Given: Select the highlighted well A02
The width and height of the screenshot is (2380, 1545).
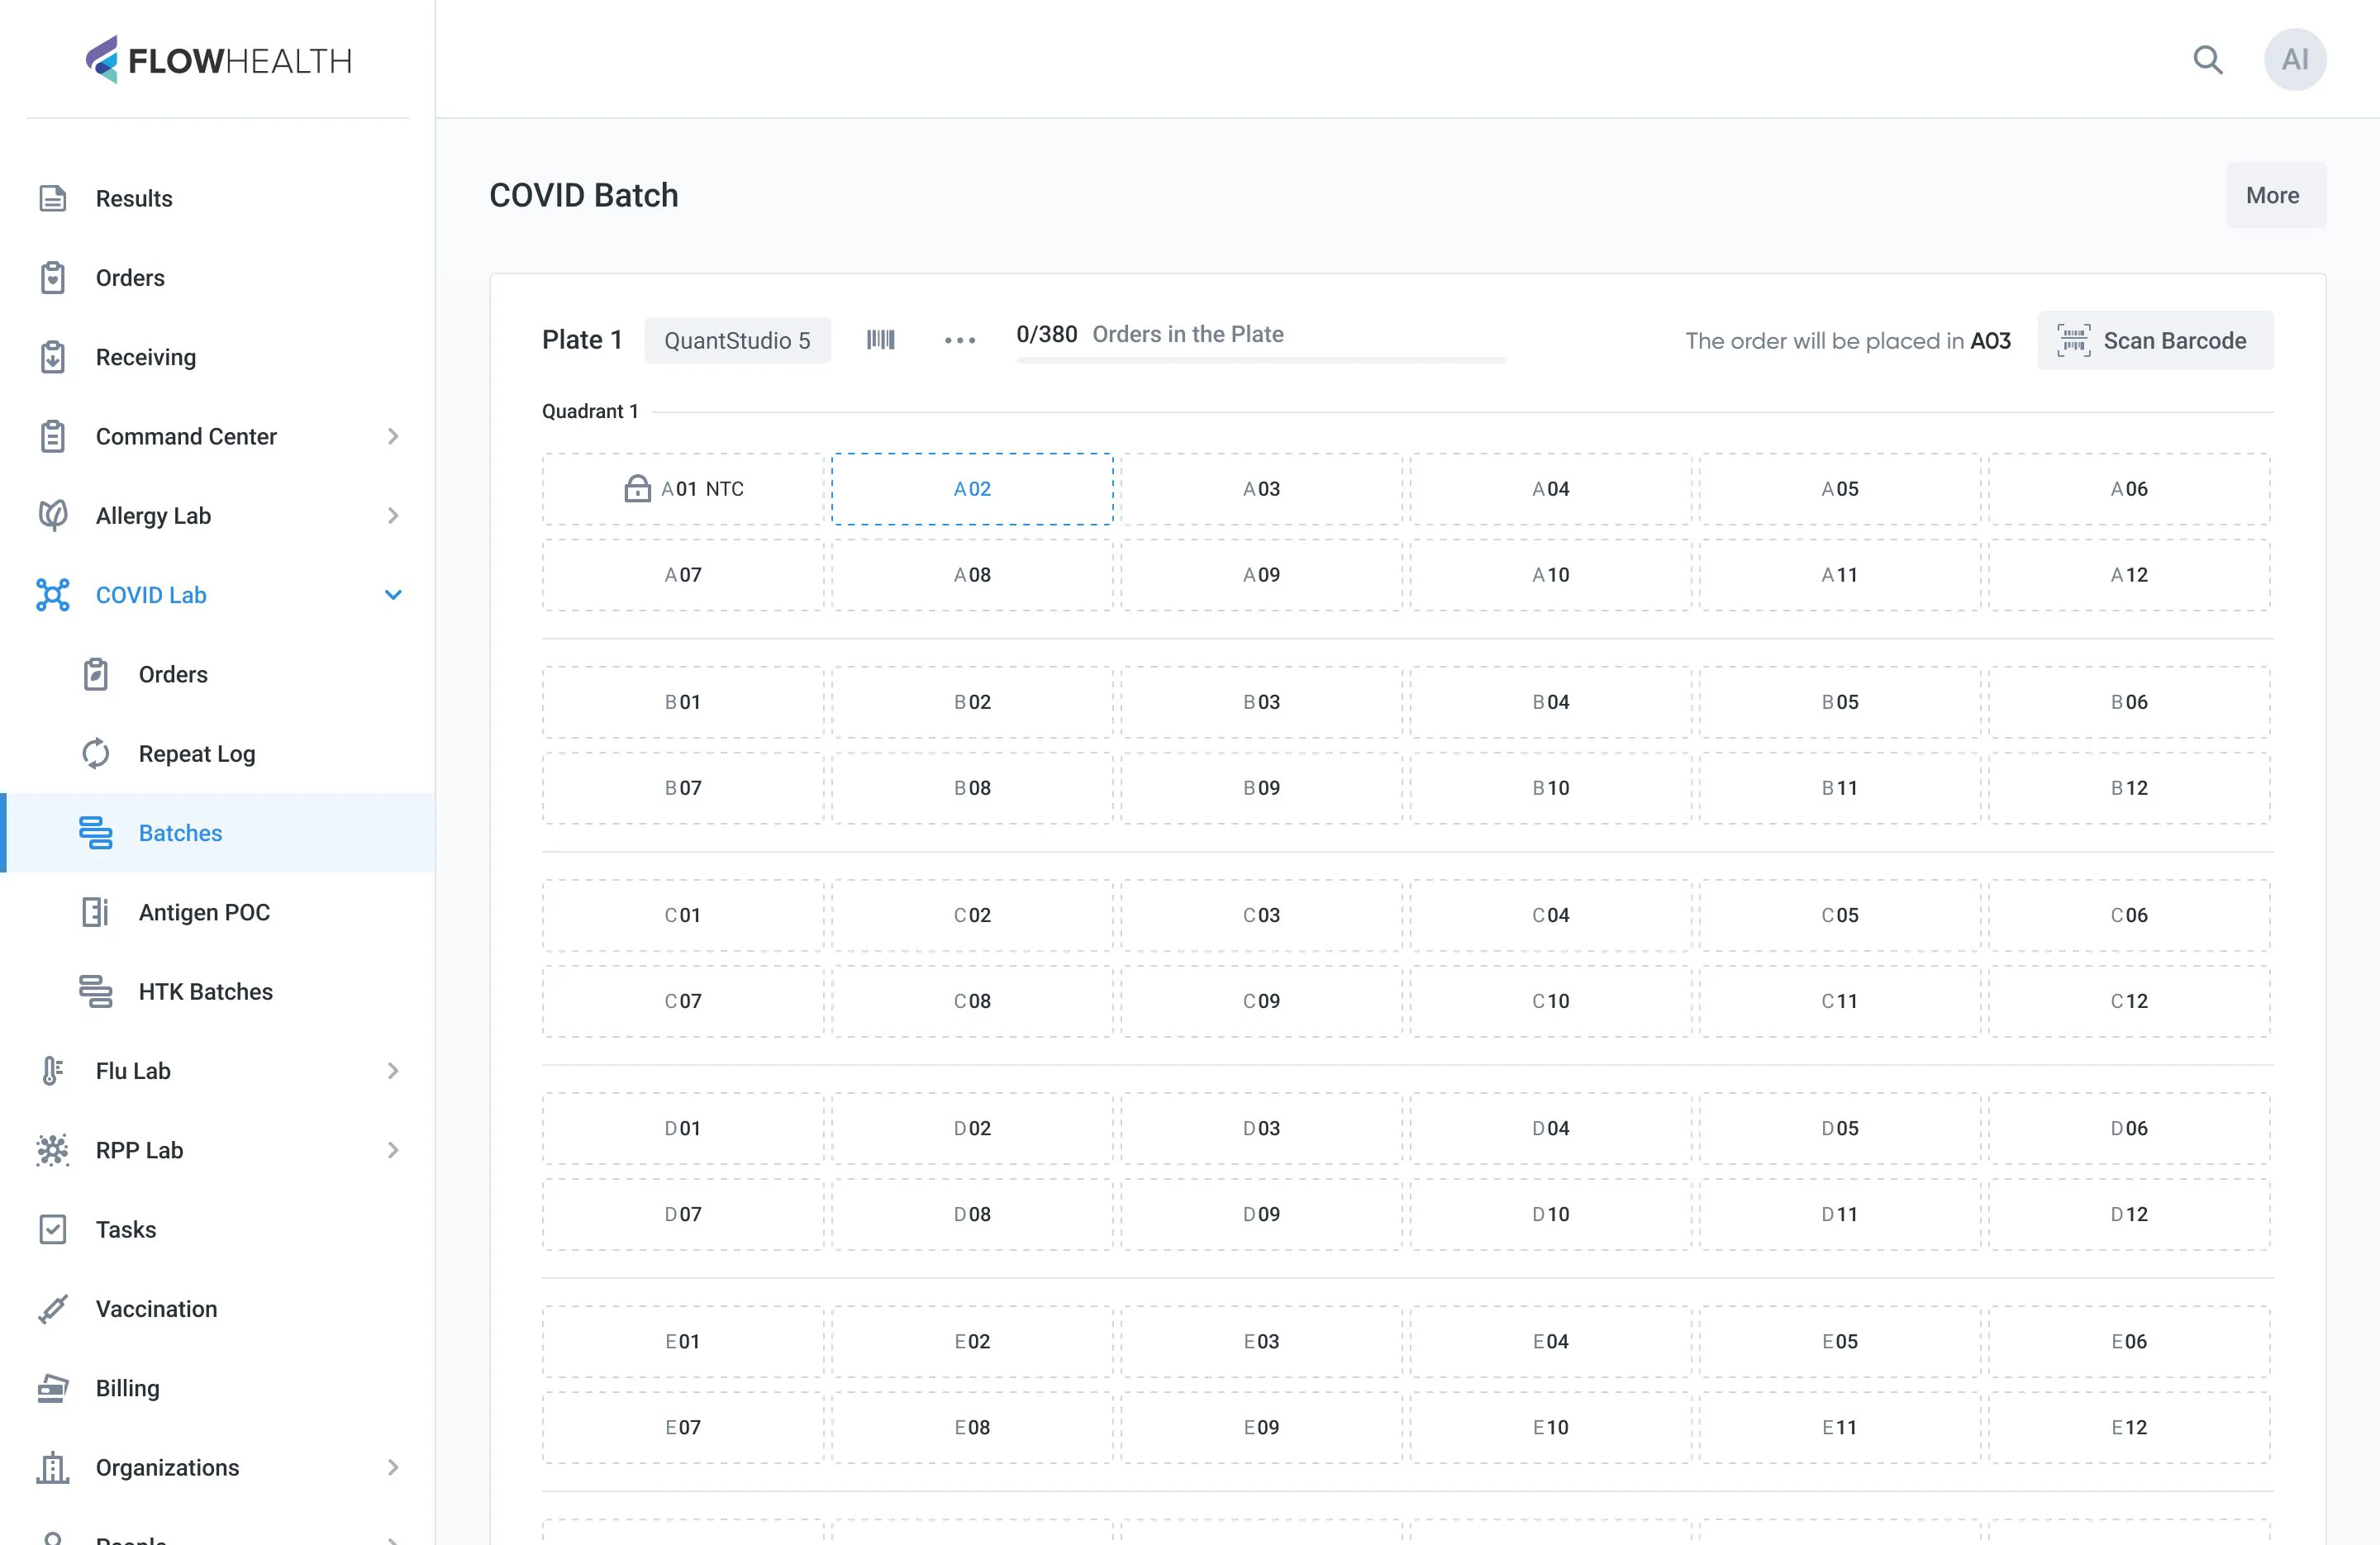Looking at the screenshot, I should (x=972, y=488).
